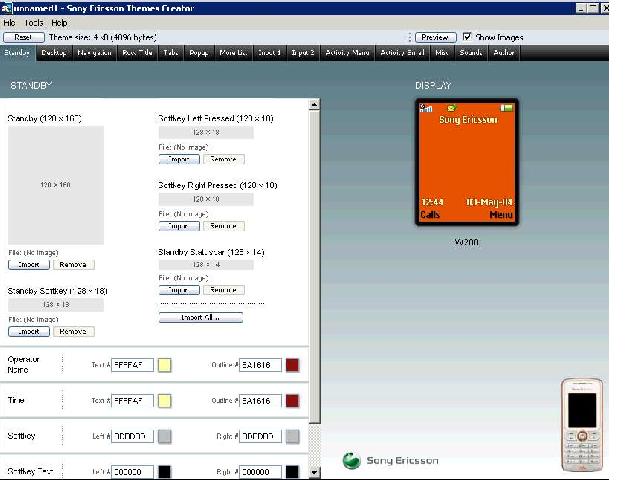Switch to the Sounds tab
Image resolution: width=640 pixels, height=480 pixels.
471,53
